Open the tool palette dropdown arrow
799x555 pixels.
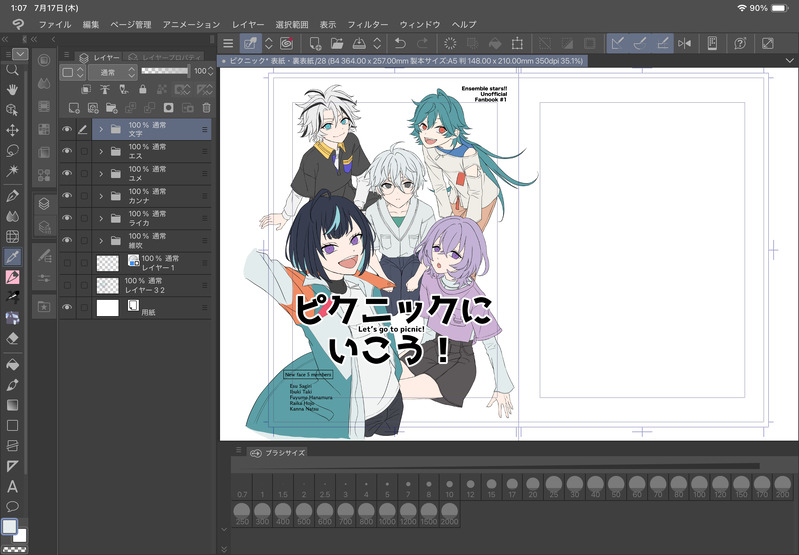click(20, 54)
